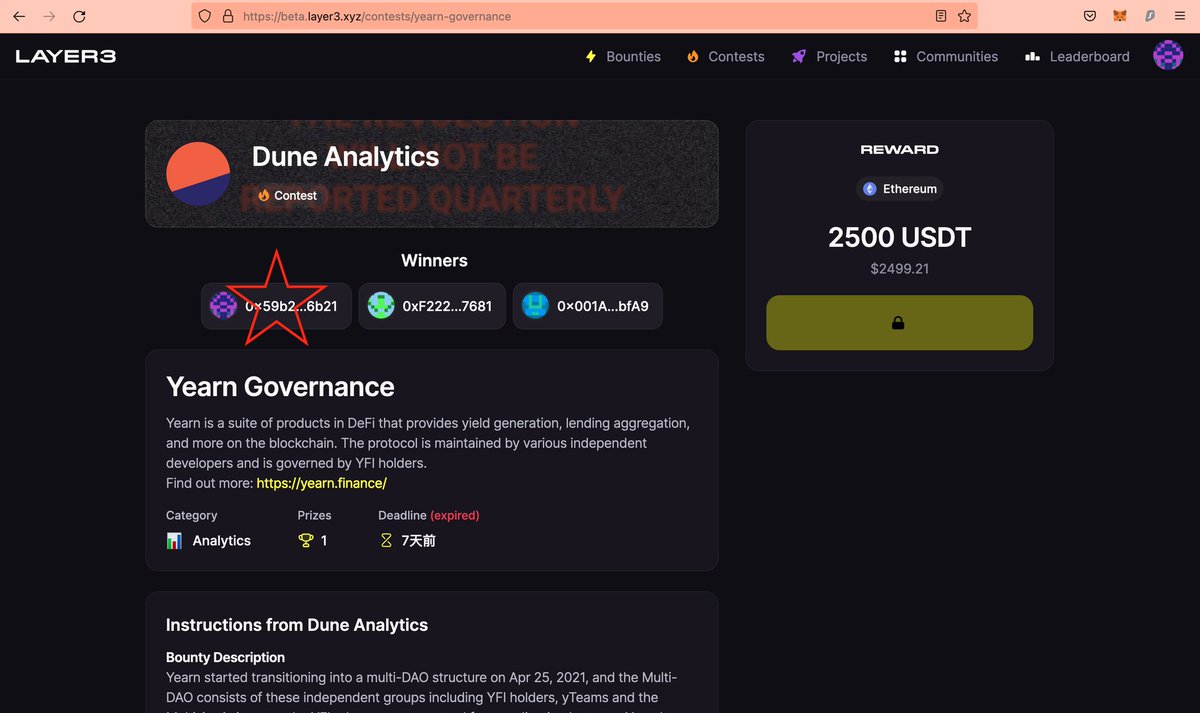
Task: Click the (expired) deadline label
Action: [455, 515]
